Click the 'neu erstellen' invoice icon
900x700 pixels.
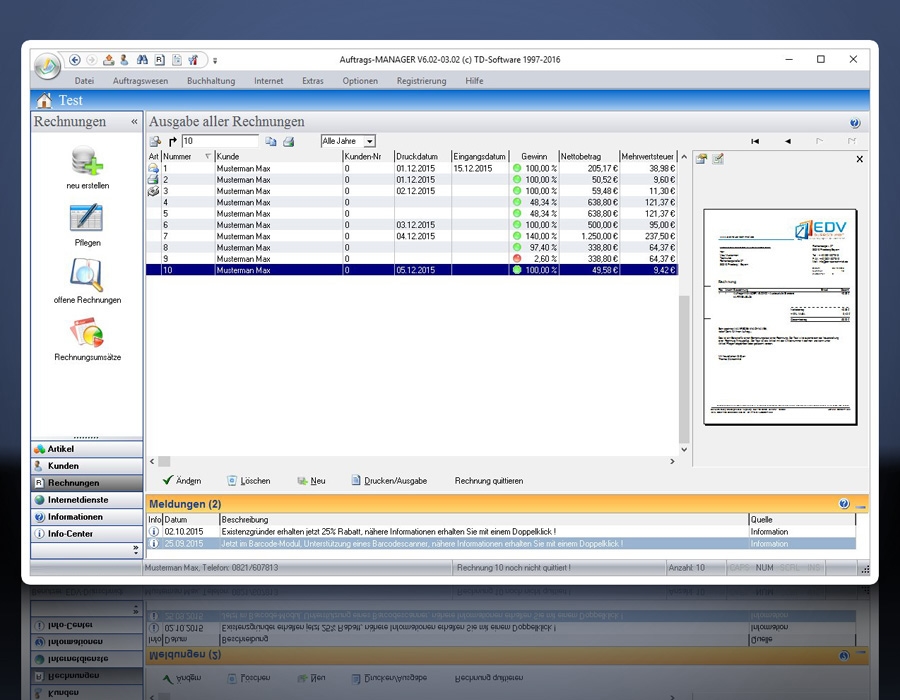click(87, 162)
